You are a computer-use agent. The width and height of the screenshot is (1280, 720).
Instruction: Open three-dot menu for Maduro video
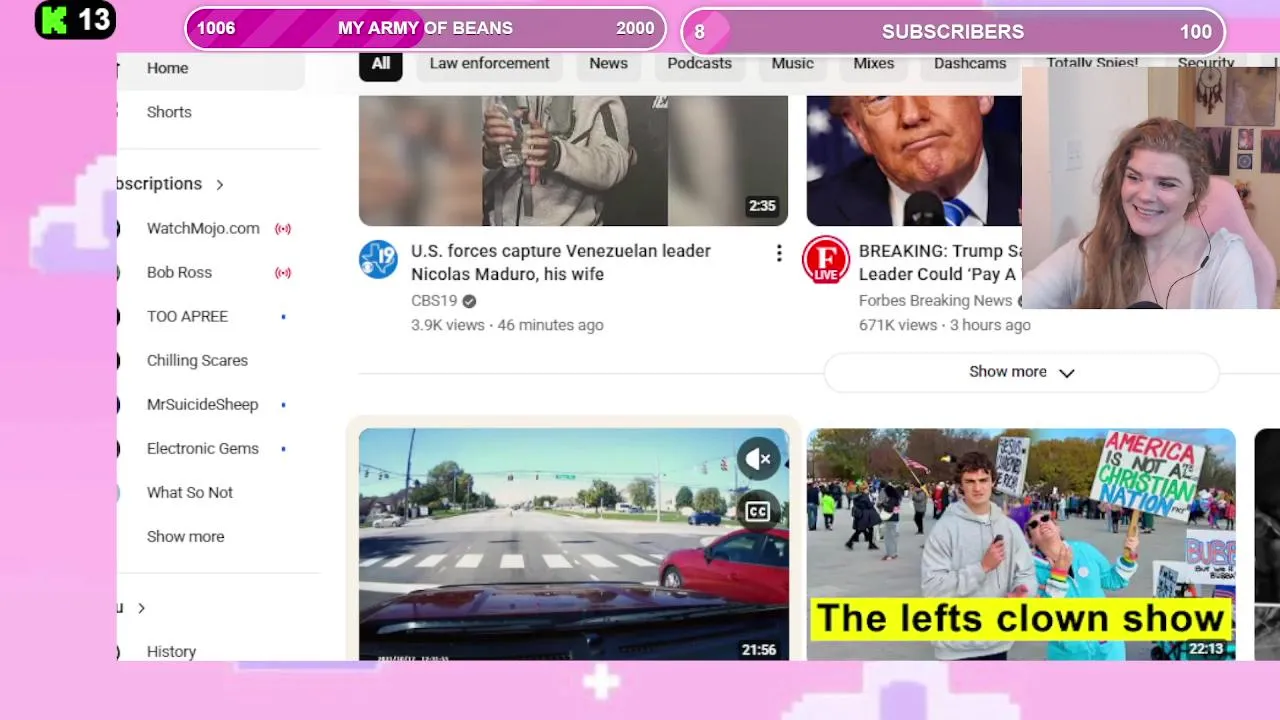[779, 254]
